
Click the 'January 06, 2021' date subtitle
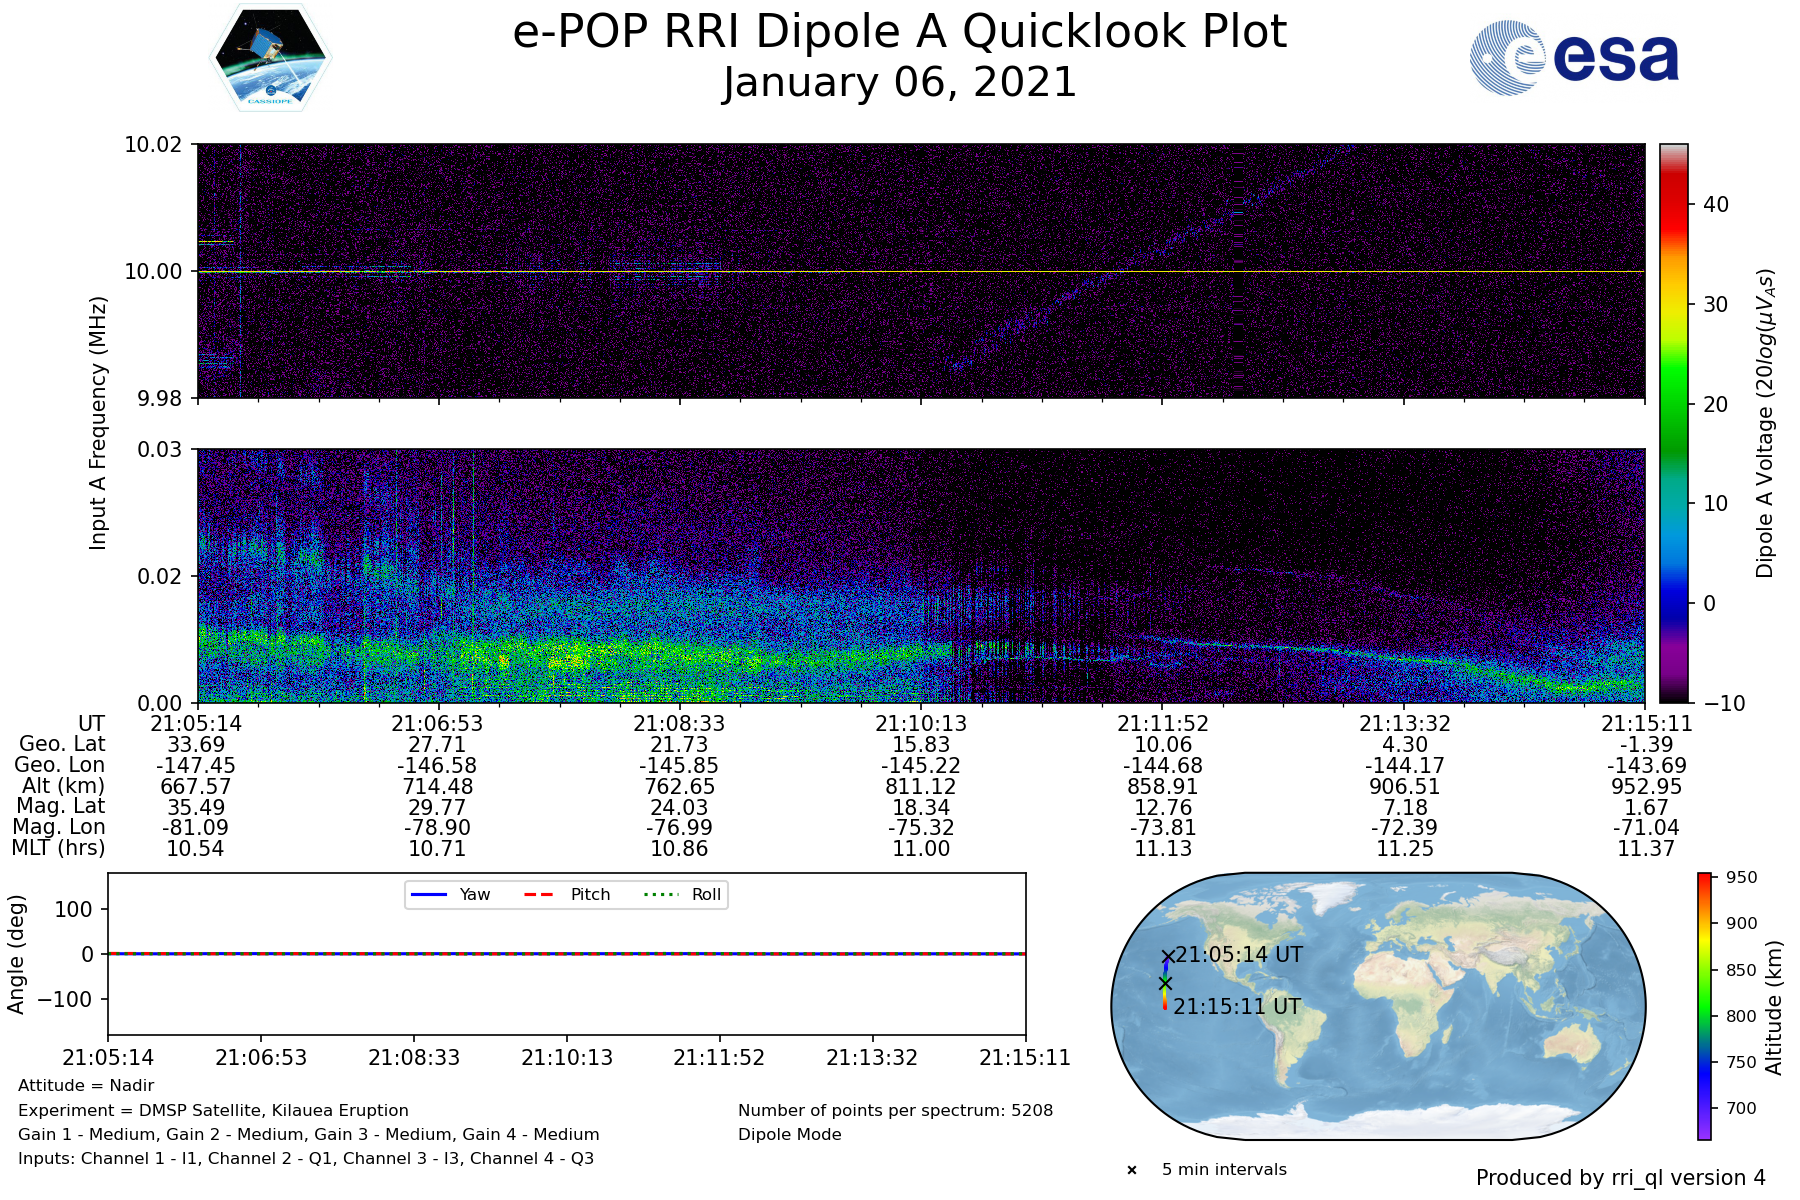899,83
